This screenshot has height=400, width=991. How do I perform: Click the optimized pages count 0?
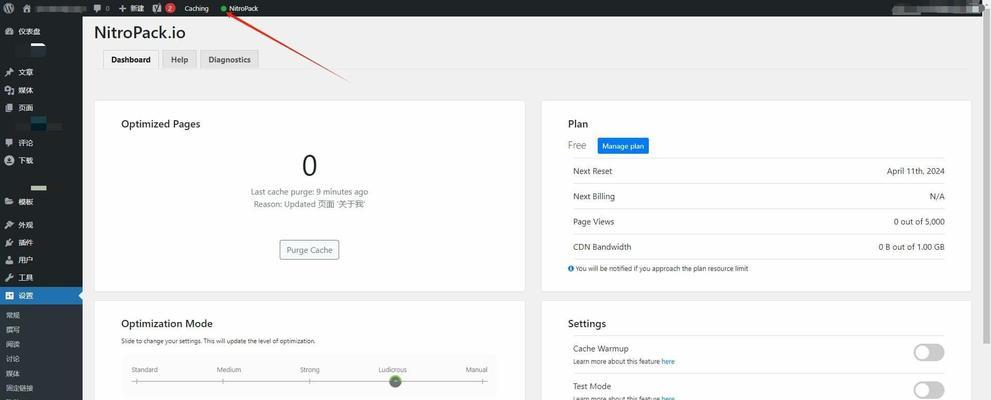309,166
